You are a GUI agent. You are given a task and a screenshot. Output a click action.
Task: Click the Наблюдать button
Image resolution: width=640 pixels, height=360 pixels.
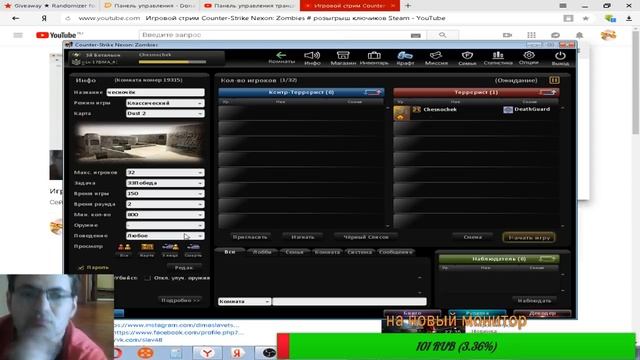pyautogui.click(x=534, y=300)
